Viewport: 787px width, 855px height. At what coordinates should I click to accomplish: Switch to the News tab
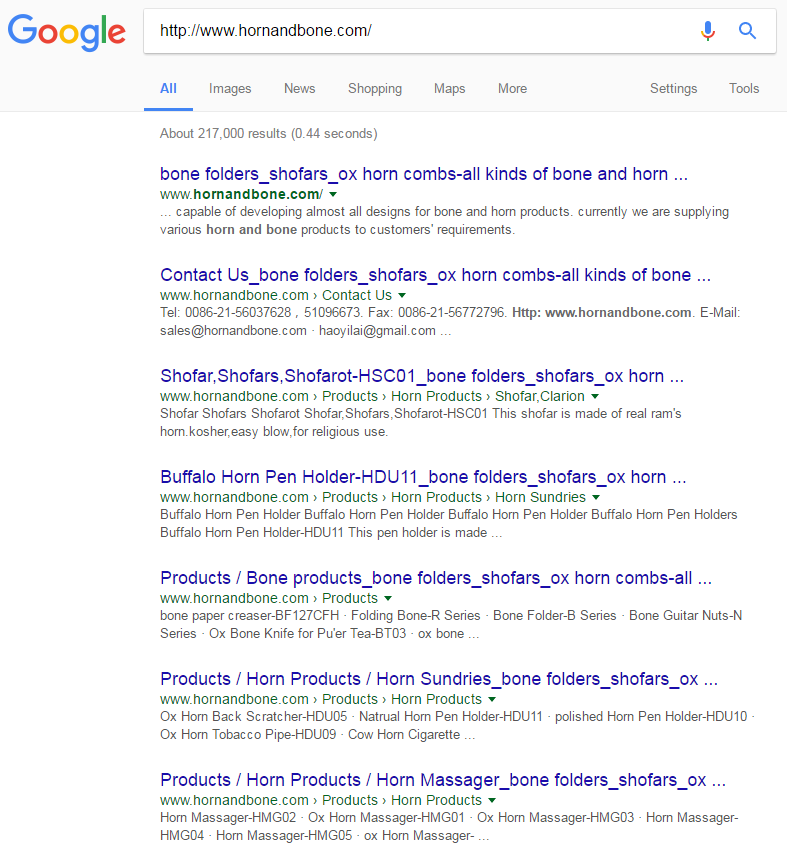click(x=299, y=88)
